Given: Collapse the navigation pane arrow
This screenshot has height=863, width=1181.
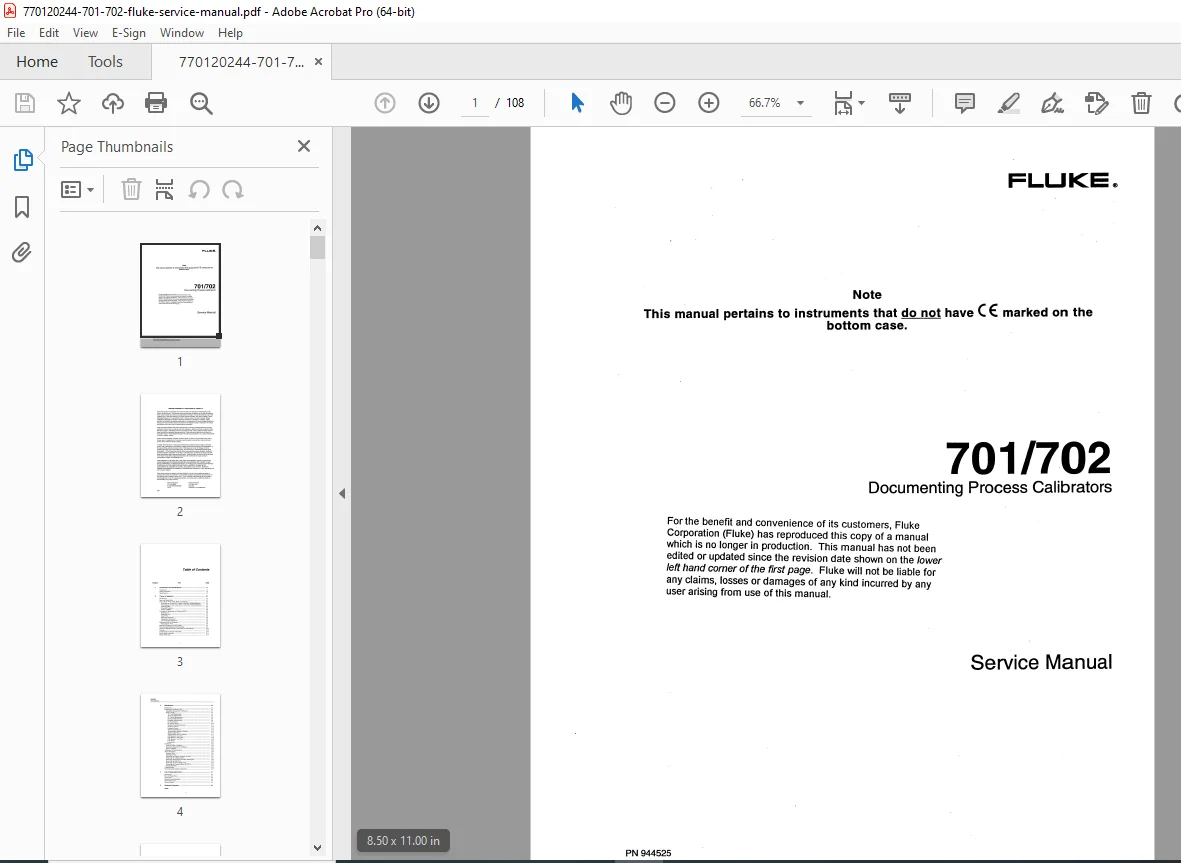Looking at the screenshot, I should [x=342, y=494].
